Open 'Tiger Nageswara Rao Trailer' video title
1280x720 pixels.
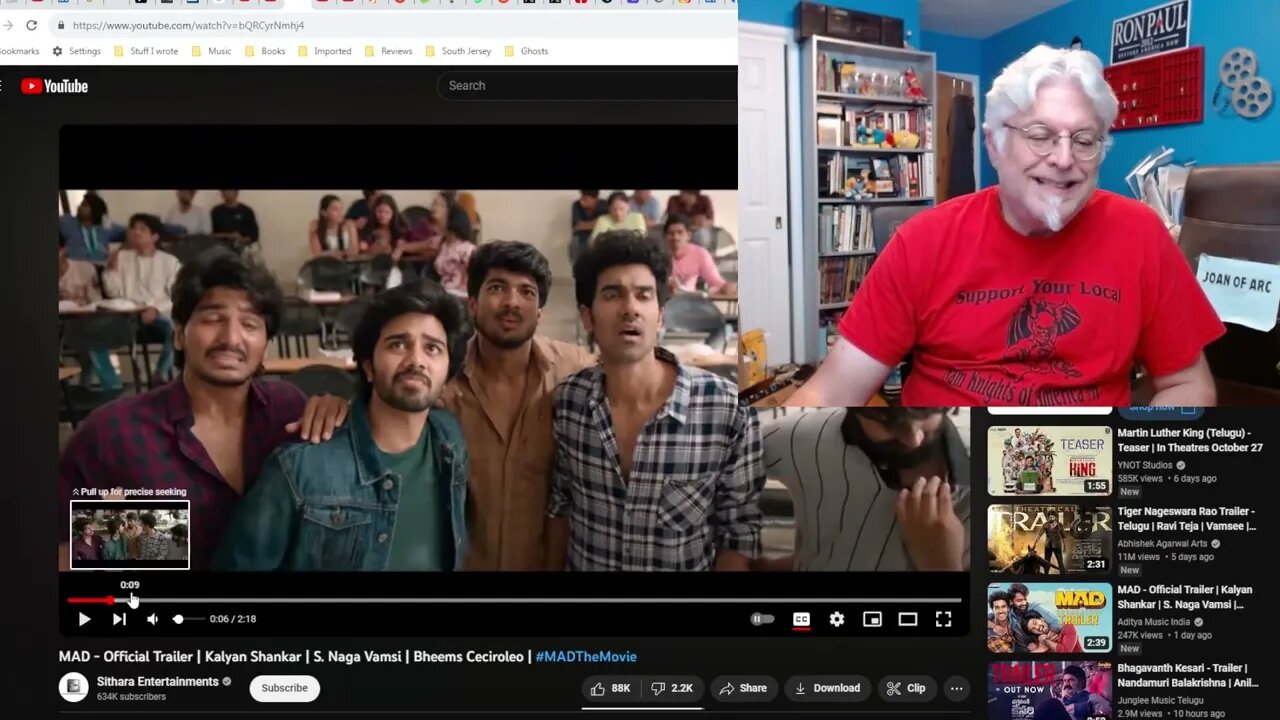pyautogui.click(x=1187, y=519)
